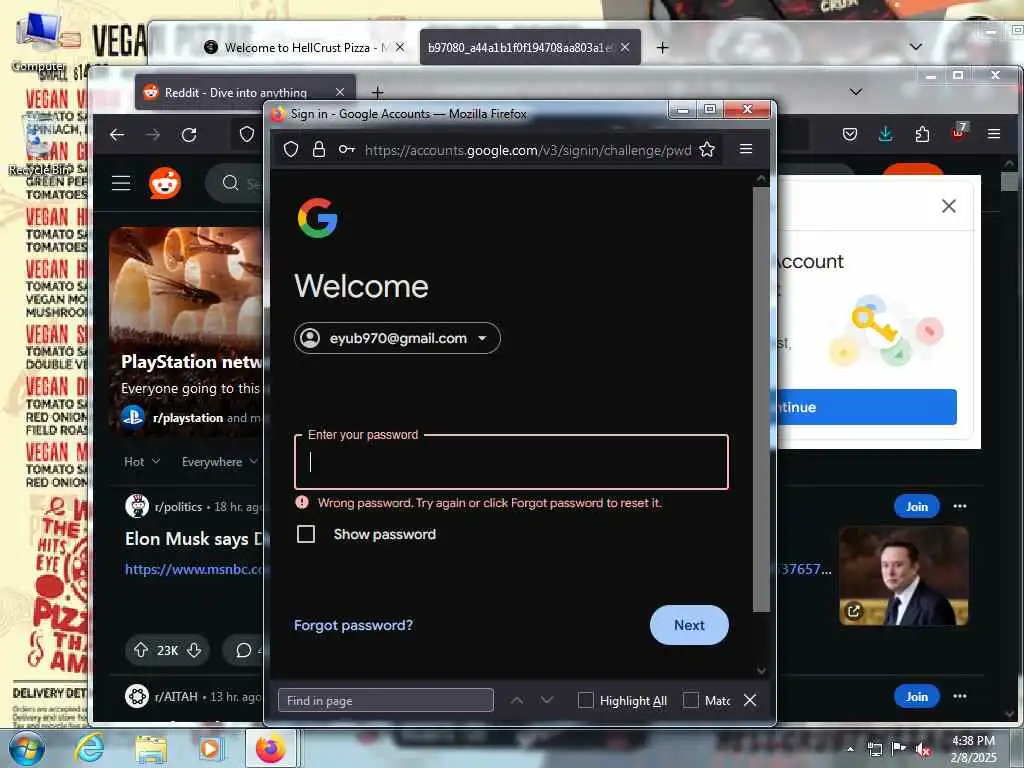Viewport: 1024px width, 768px height.
Task: Click the Find in page input
Action: [385, 700]
